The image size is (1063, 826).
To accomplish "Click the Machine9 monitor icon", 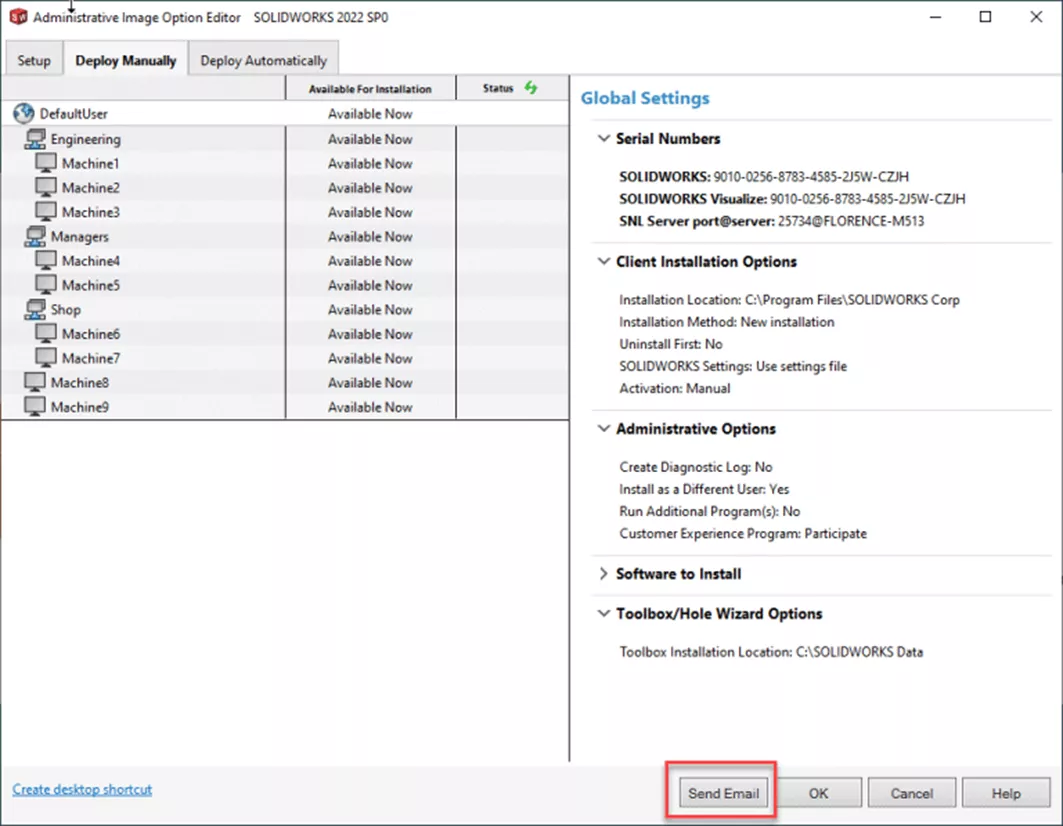I will (x=35, y=407).
